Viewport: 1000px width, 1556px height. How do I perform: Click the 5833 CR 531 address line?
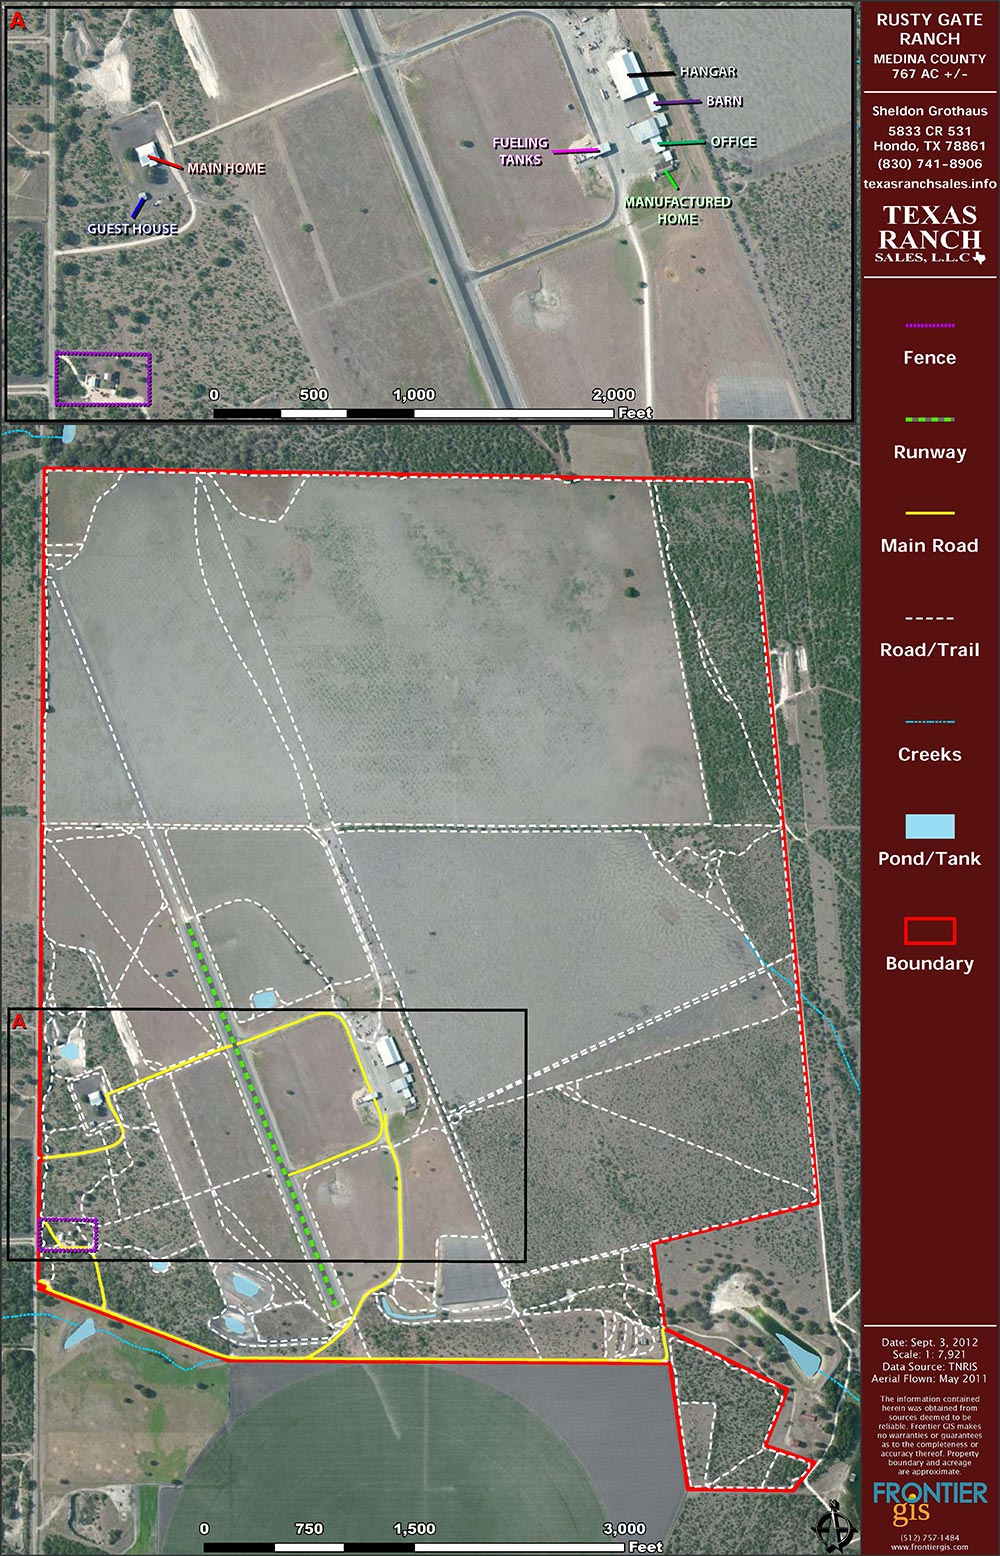(x=930, y=131)
